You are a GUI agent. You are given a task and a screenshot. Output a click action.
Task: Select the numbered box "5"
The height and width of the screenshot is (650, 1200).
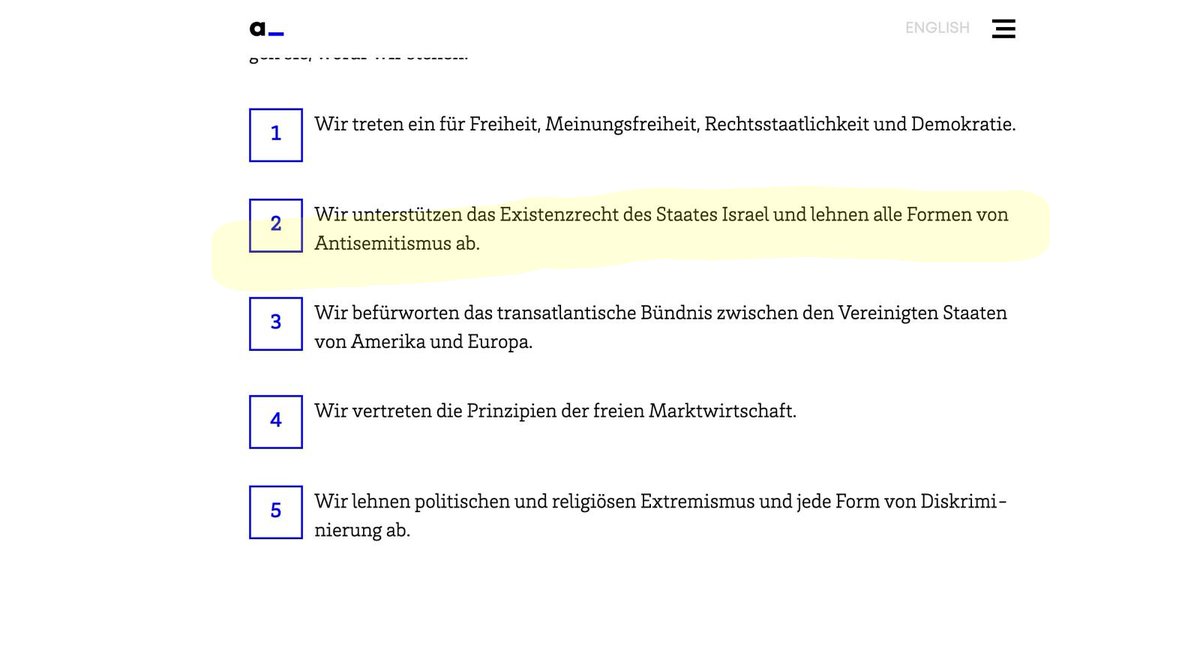275,511
